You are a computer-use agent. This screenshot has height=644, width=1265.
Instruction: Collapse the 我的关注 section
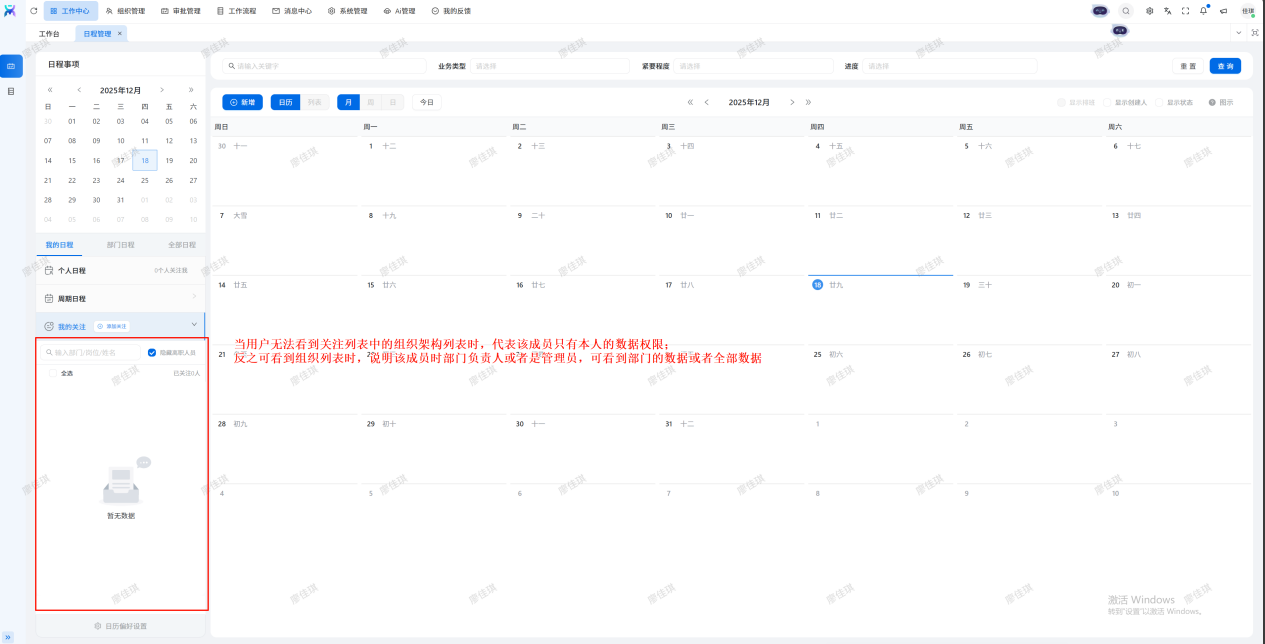point(193,325)
